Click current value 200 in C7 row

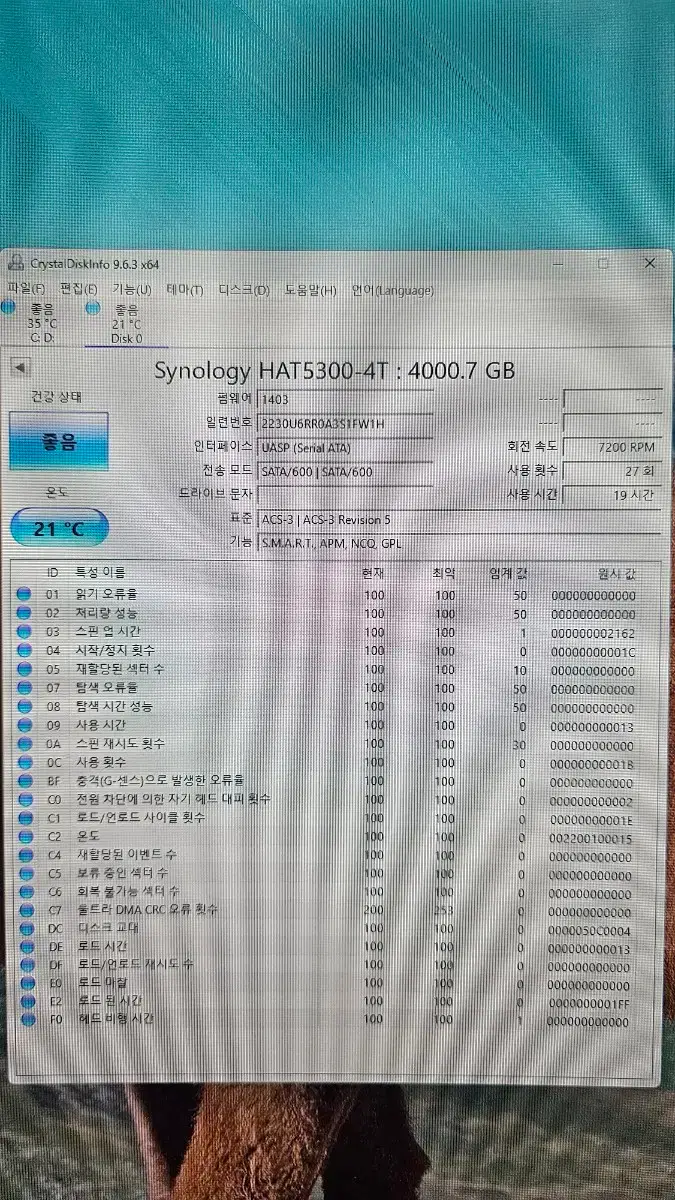point(373,912)
